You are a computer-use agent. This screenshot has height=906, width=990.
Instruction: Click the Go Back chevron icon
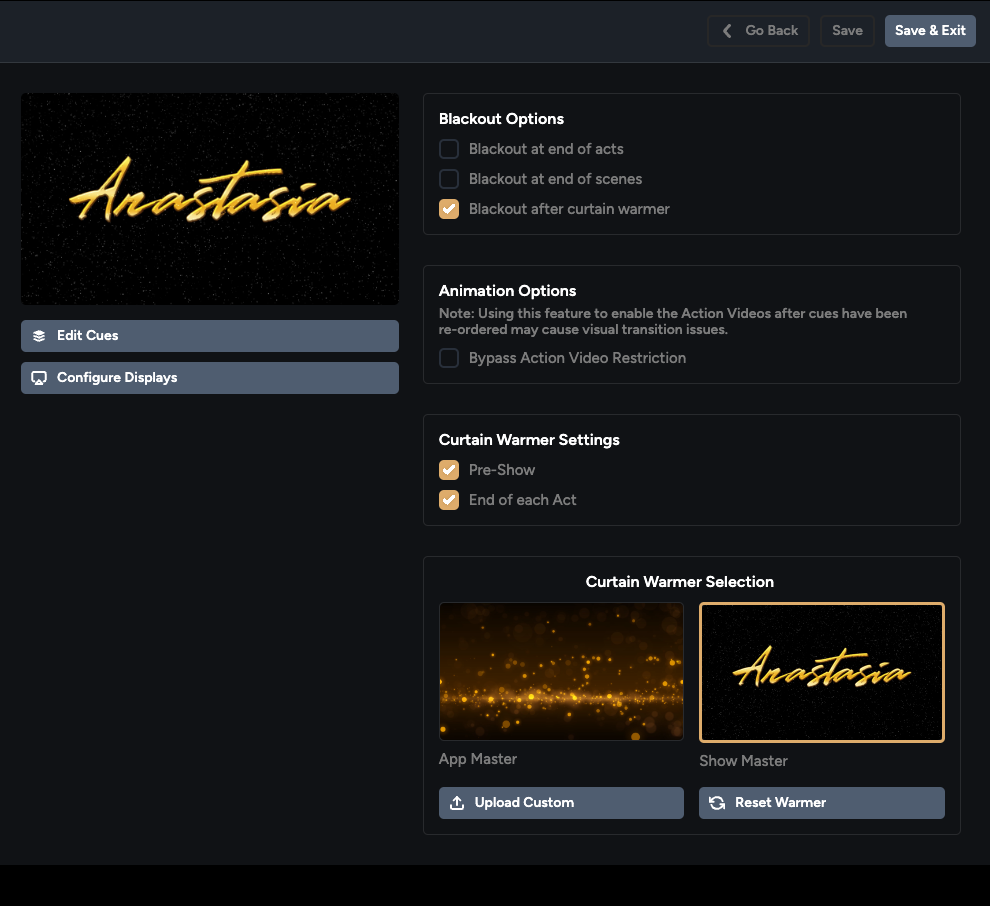(727, 31)
